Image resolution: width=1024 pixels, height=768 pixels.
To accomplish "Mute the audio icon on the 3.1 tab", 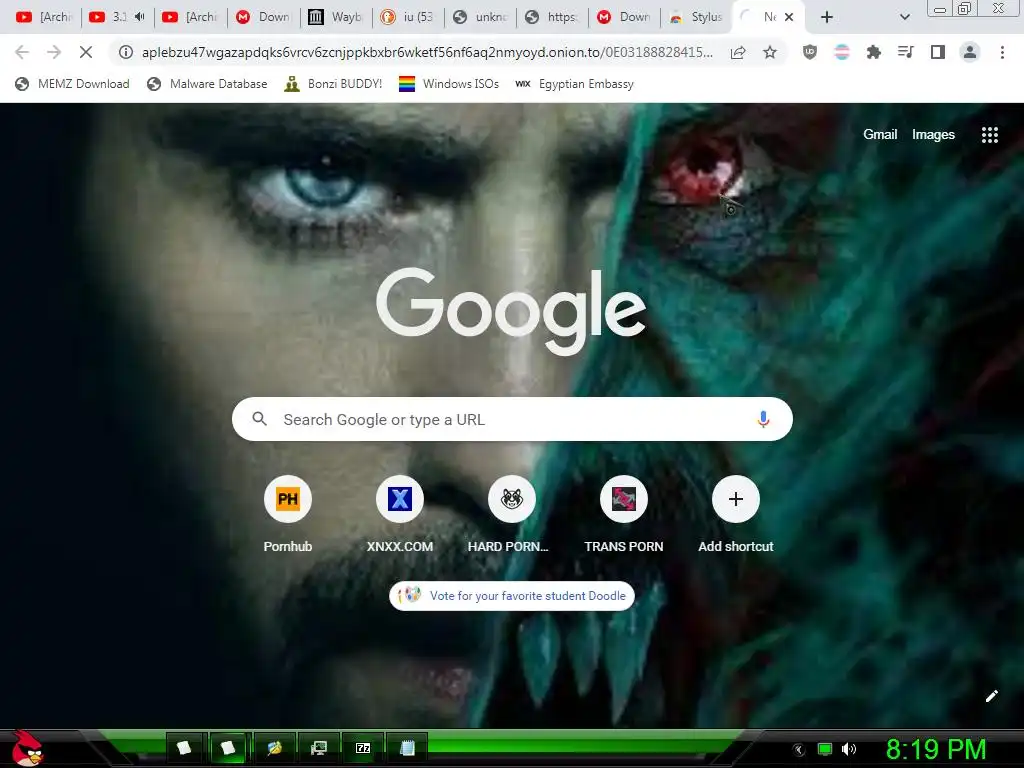I will tap(139, 17).
